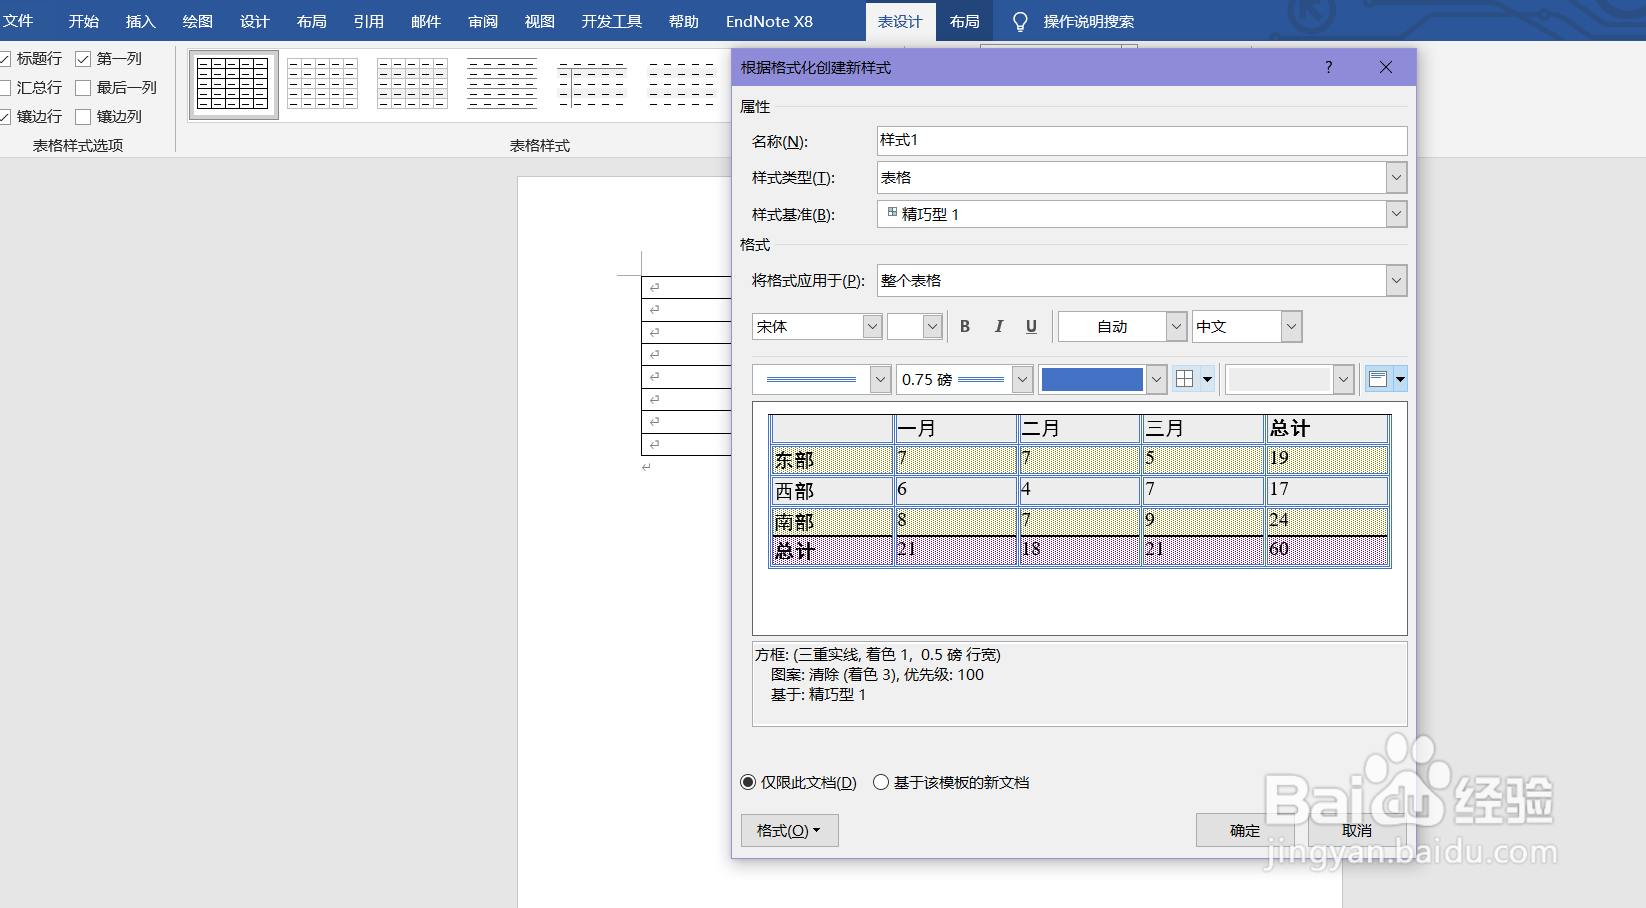Enable underline formatting

1031,326
